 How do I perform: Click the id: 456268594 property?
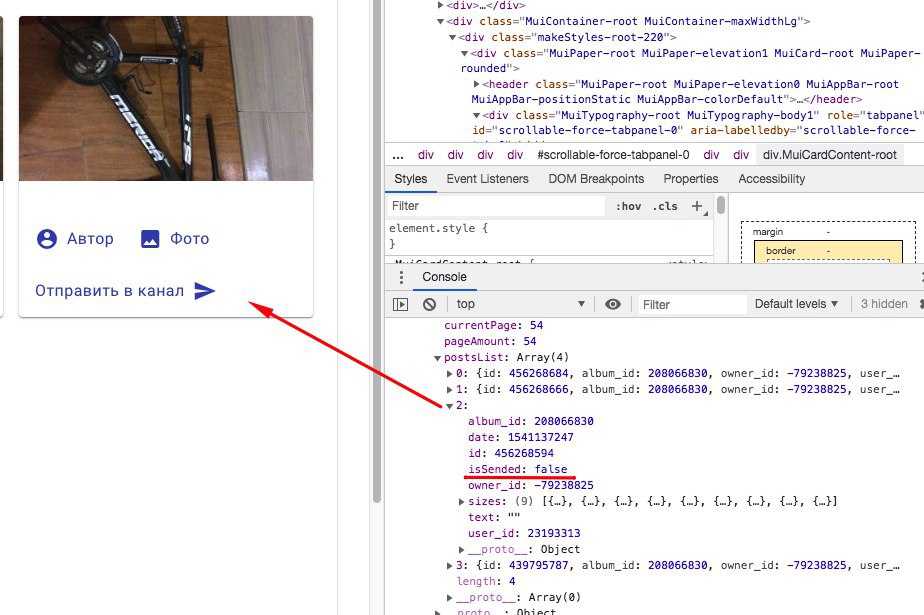pyautogui.click(x=510, y=454)
